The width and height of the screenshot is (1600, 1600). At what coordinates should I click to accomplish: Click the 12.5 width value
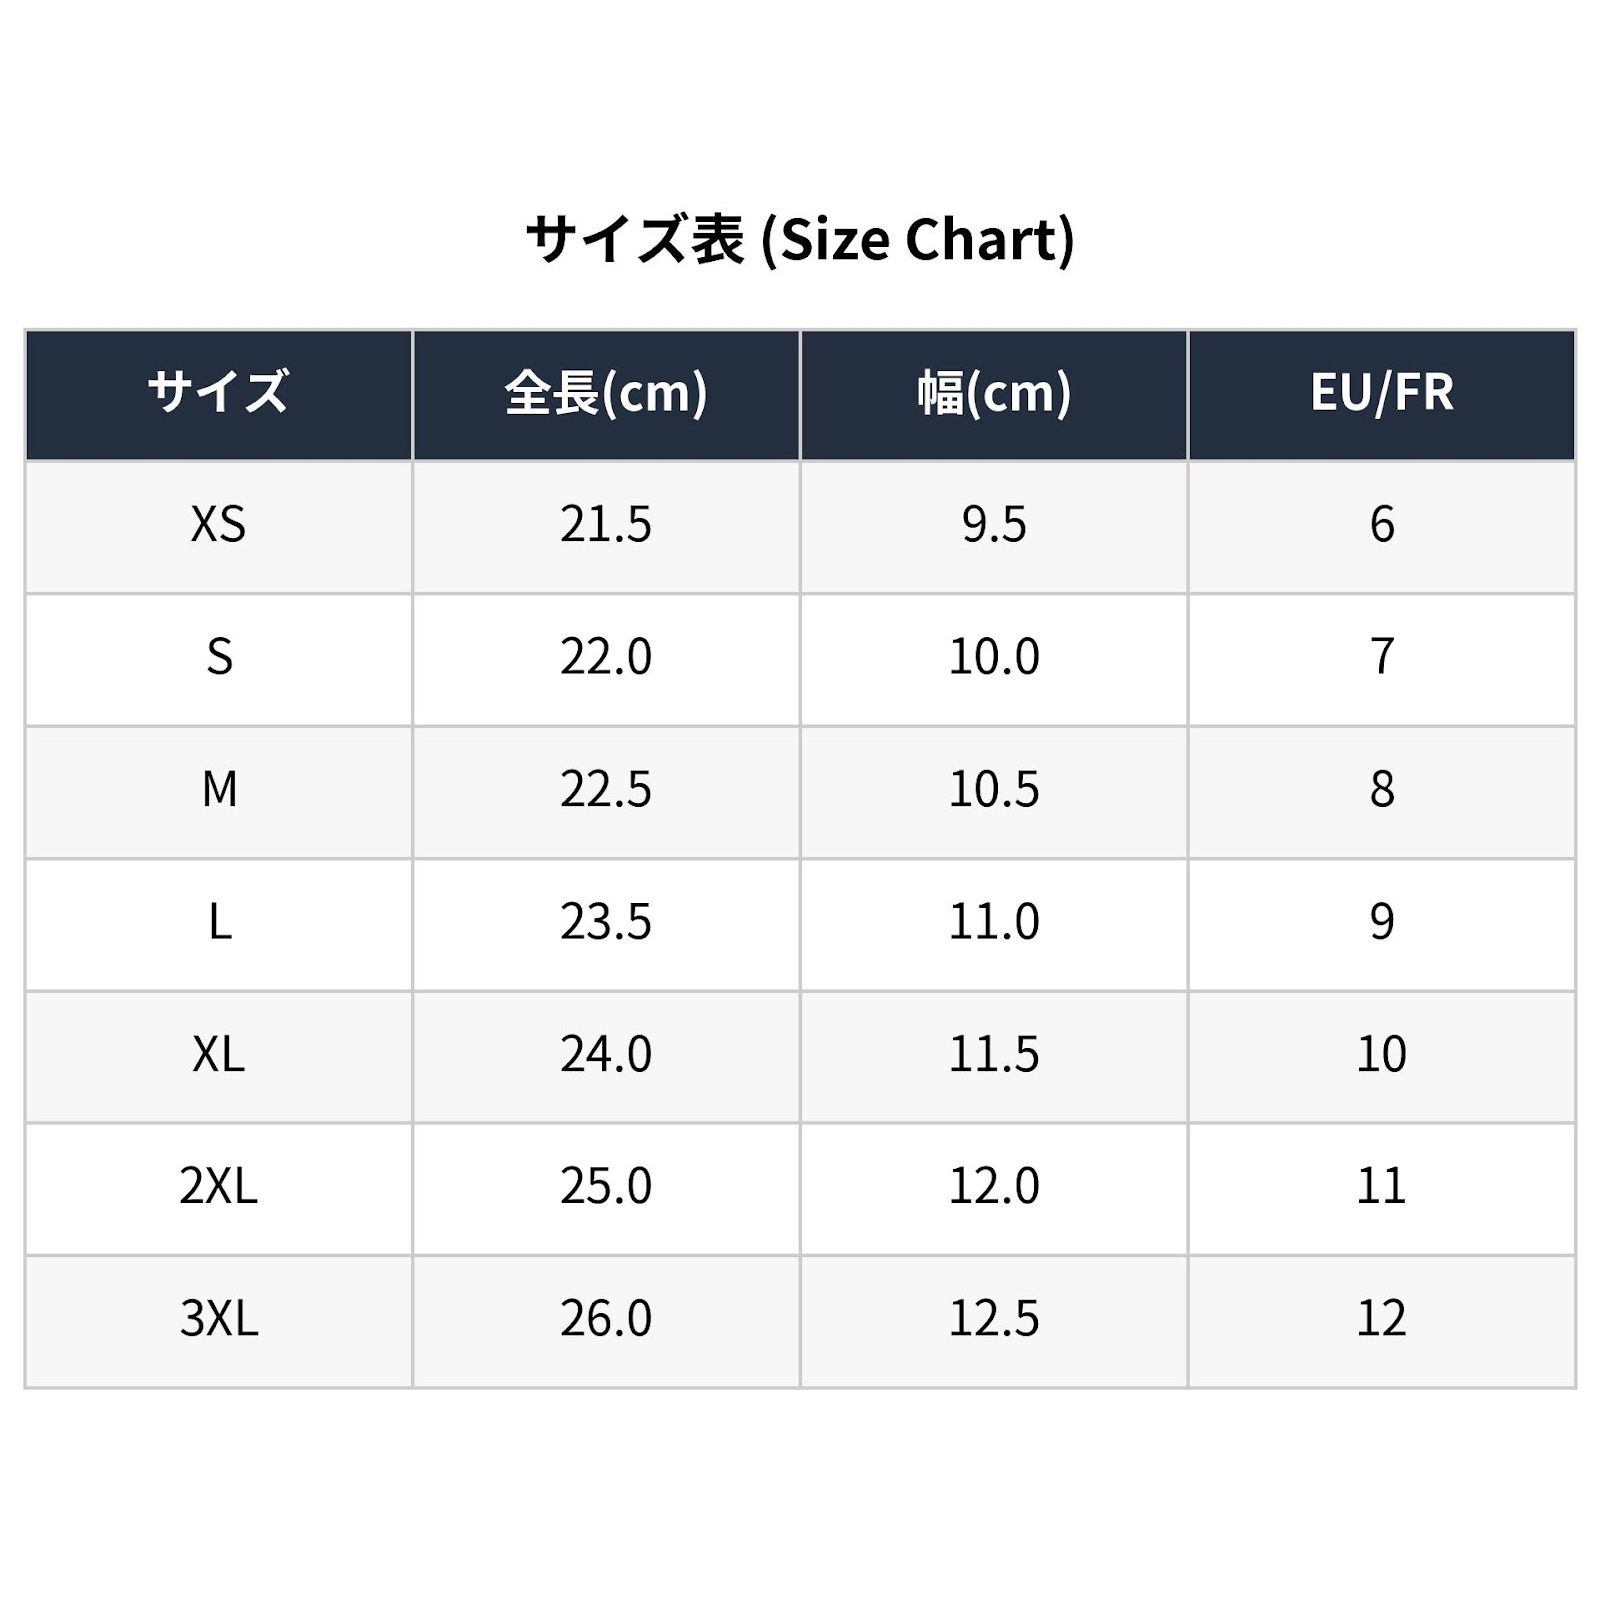tap(994, 1319)
